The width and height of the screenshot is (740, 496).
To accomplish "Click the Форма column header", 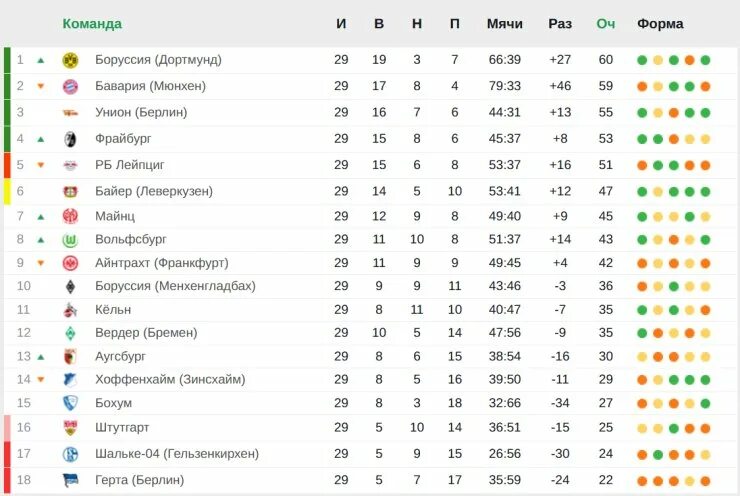I will tap(660, 24).
